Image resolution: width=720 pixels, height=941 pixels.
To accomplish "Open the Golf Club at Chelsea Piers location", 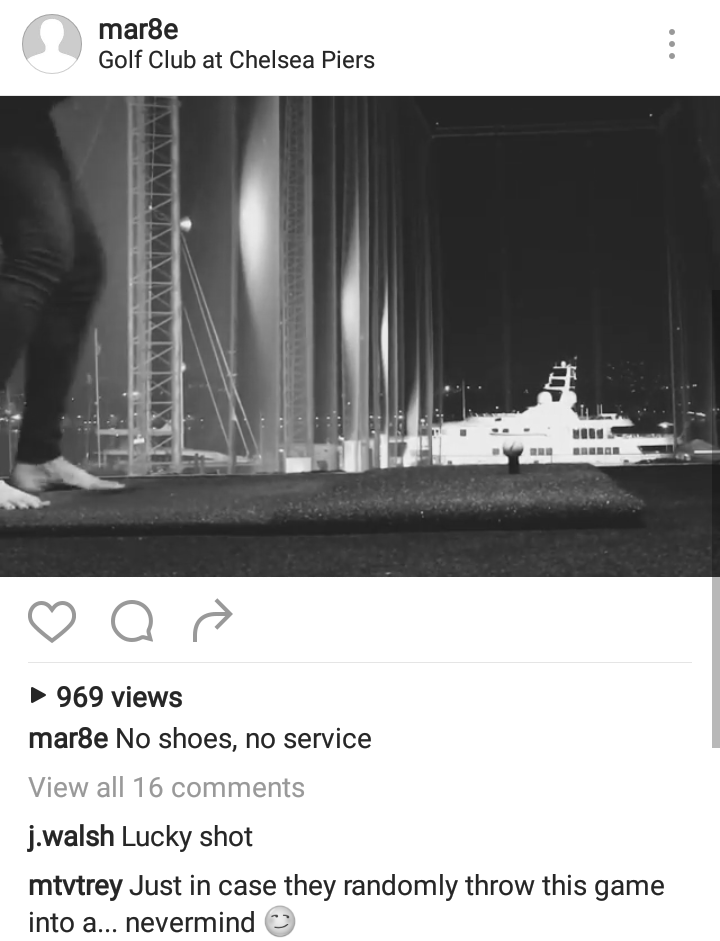I will click(236, 60).
